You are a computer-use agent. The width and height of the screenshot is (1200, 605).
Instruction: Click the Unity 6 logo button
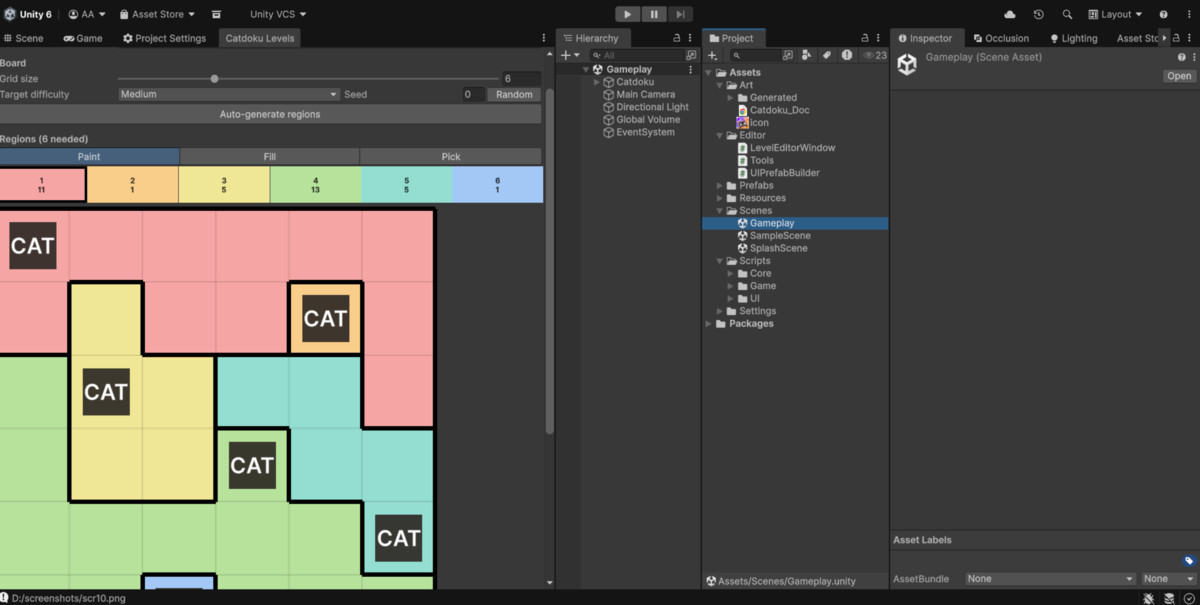[27, 14]
